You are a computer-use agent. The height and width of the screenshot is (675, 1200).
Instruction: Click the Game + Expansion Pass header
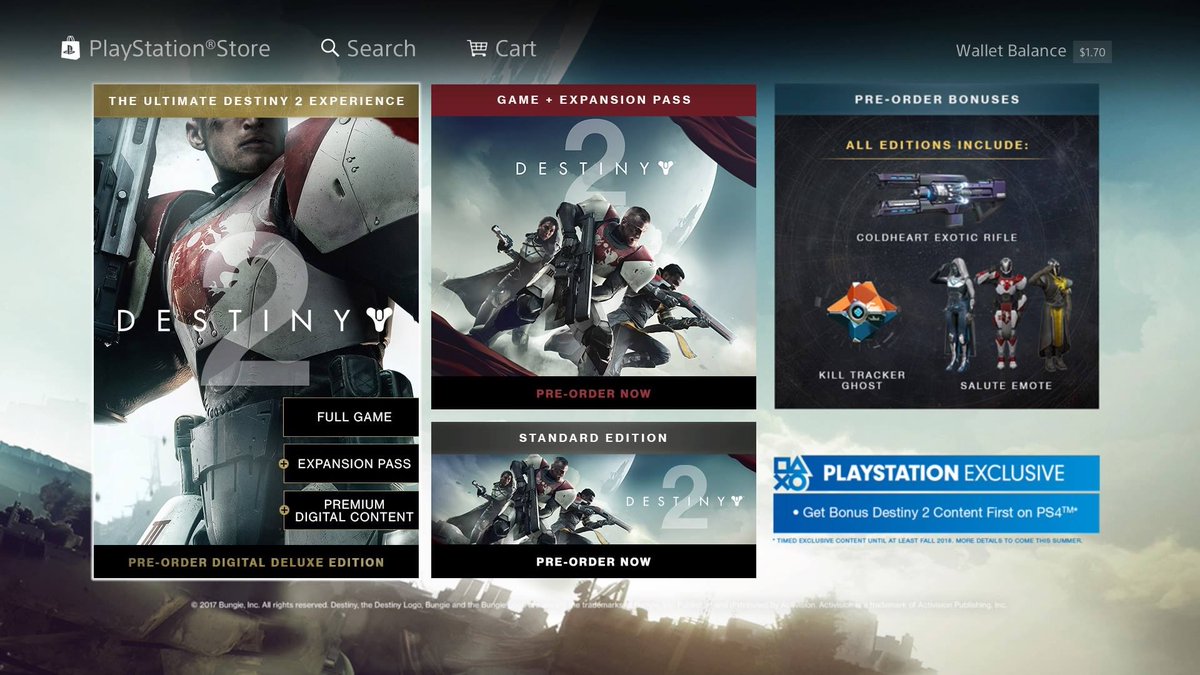tap(593, 100)
